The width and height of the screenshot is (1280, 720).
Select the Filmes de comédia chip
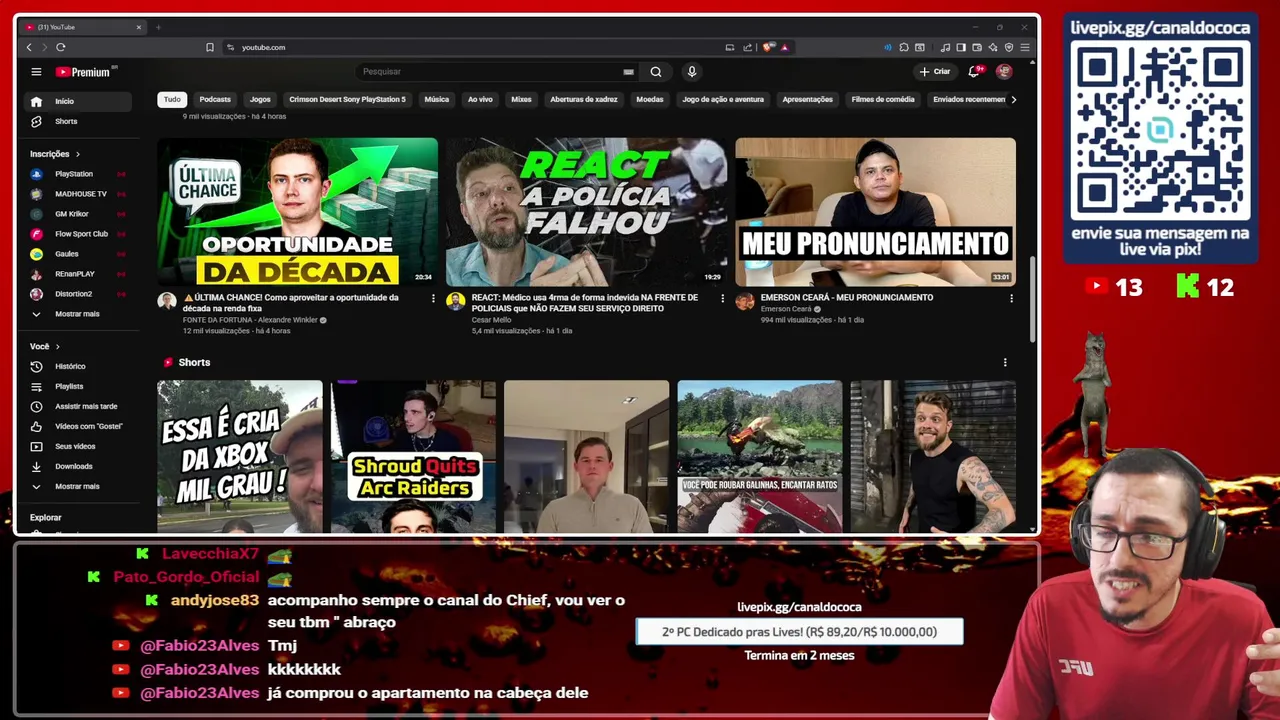[883, 99]
